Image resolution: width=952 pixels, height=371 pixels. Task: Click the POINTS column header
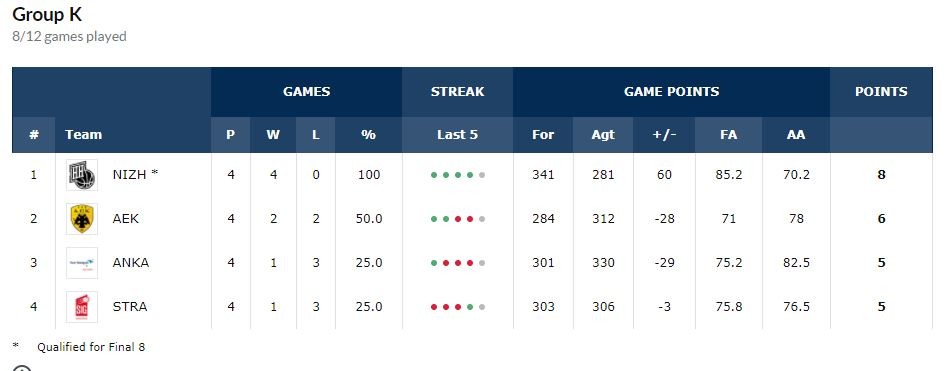881,92
